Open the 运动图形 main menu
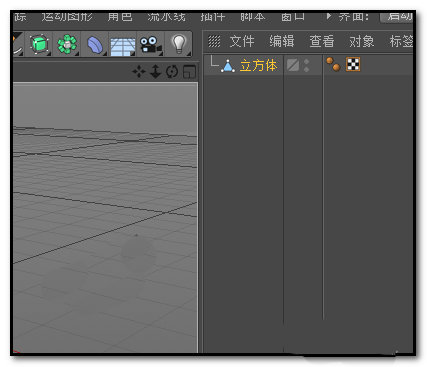 67,16
